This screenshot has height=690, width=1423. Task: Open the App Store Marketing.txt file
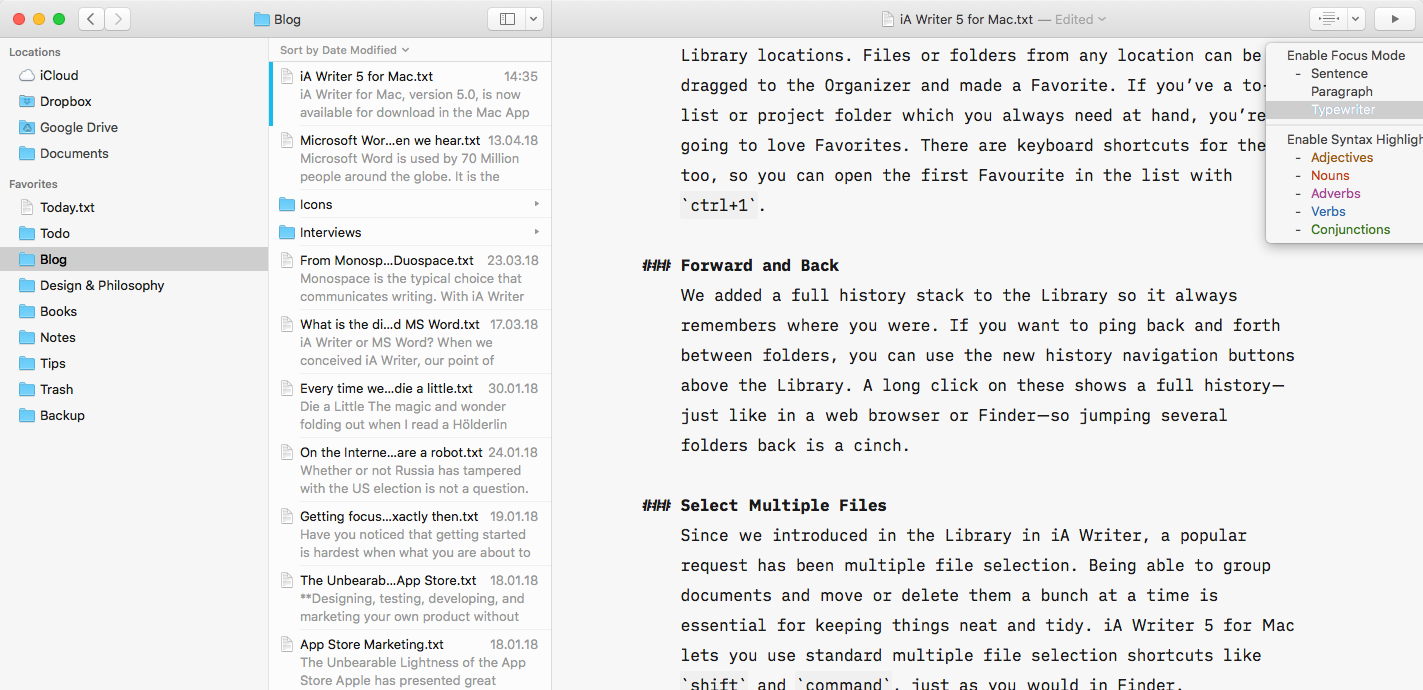click(371, 645)
